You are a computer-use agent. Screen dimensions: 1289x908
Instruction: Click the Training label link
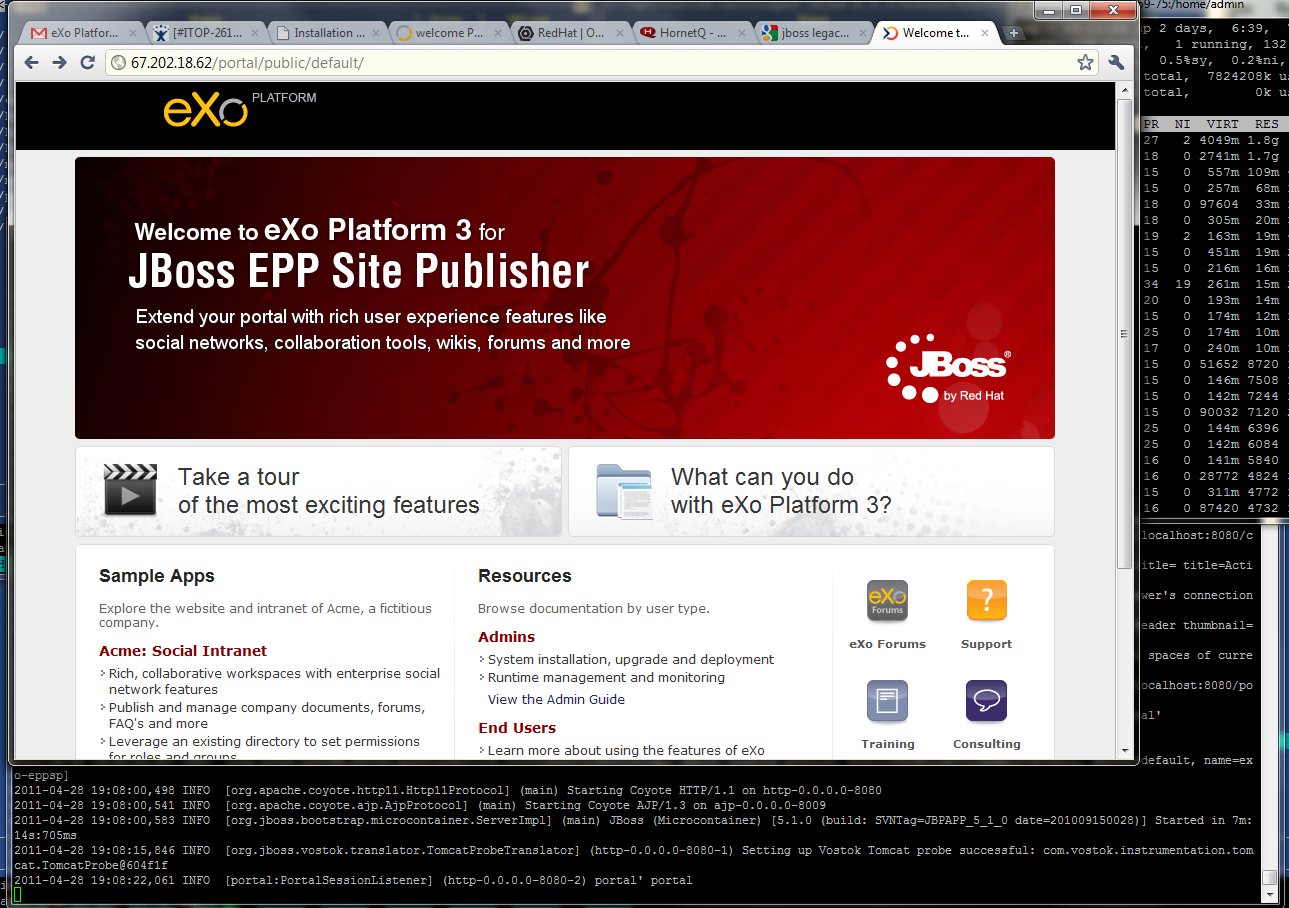[x=887, y=744]
